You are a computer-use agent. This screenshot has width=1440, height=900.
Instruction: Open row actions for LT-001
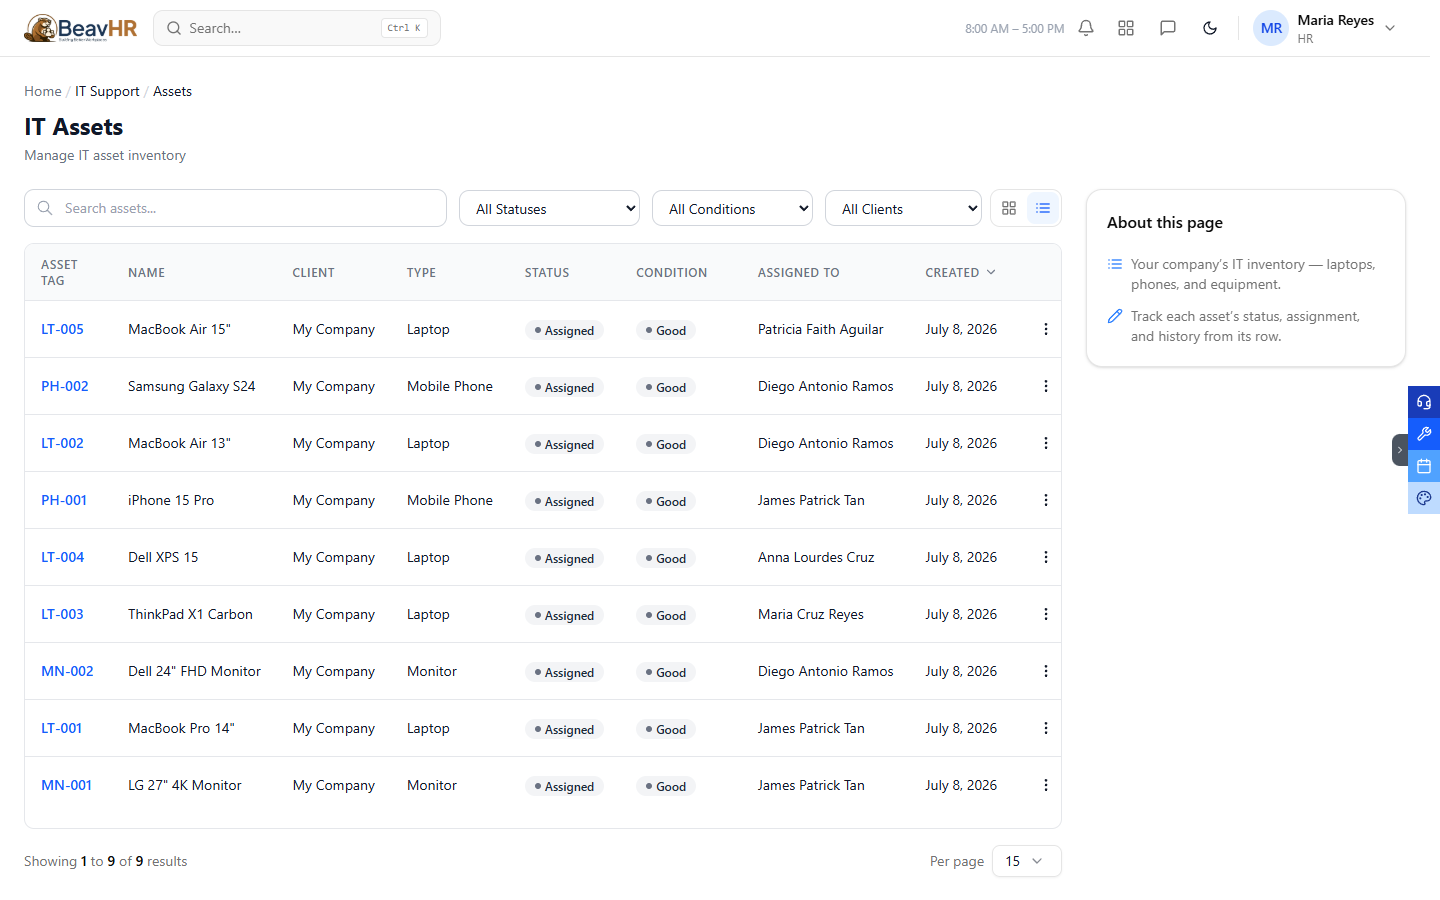1046,728
